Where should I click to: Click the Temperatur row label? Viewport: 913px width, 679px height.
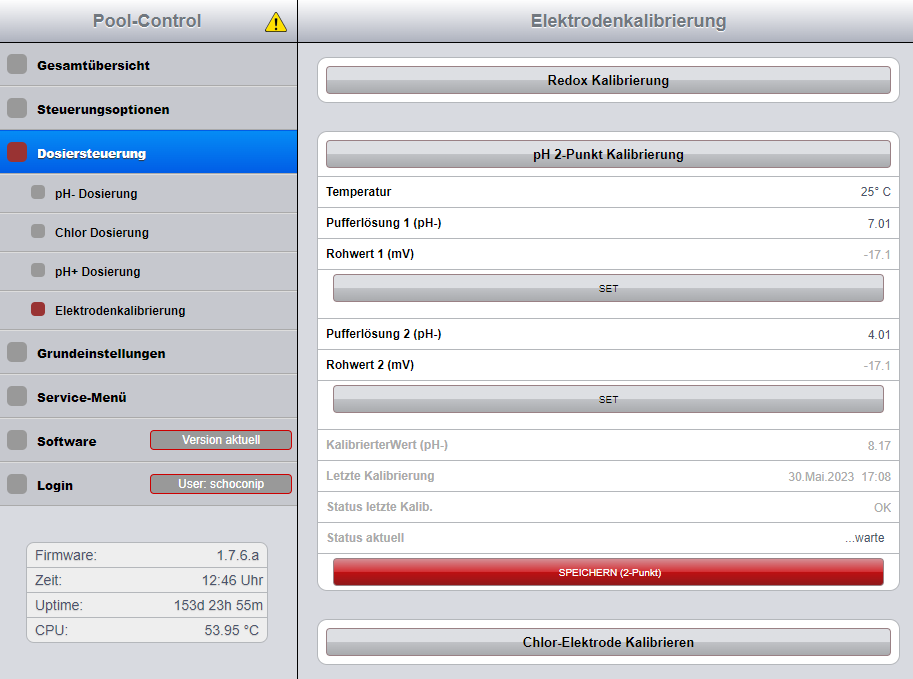click(359, 192)
